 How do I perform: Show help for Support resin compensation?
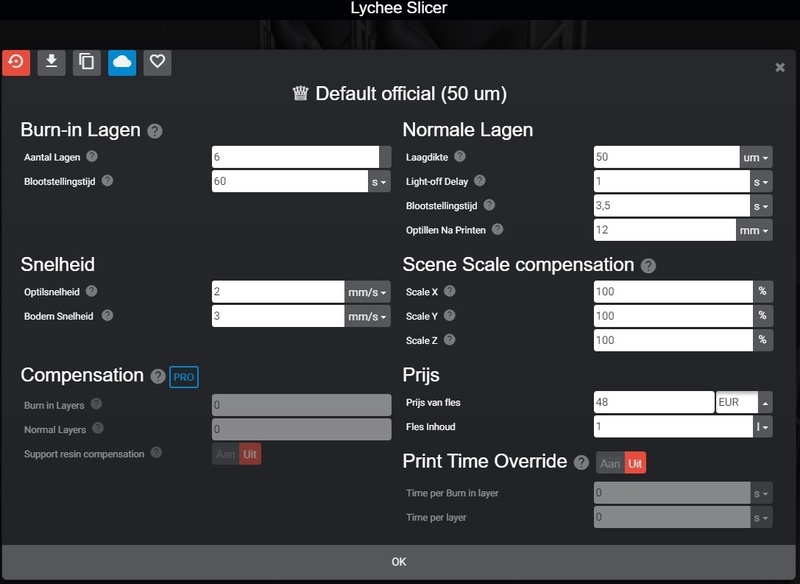pos(156,452)
